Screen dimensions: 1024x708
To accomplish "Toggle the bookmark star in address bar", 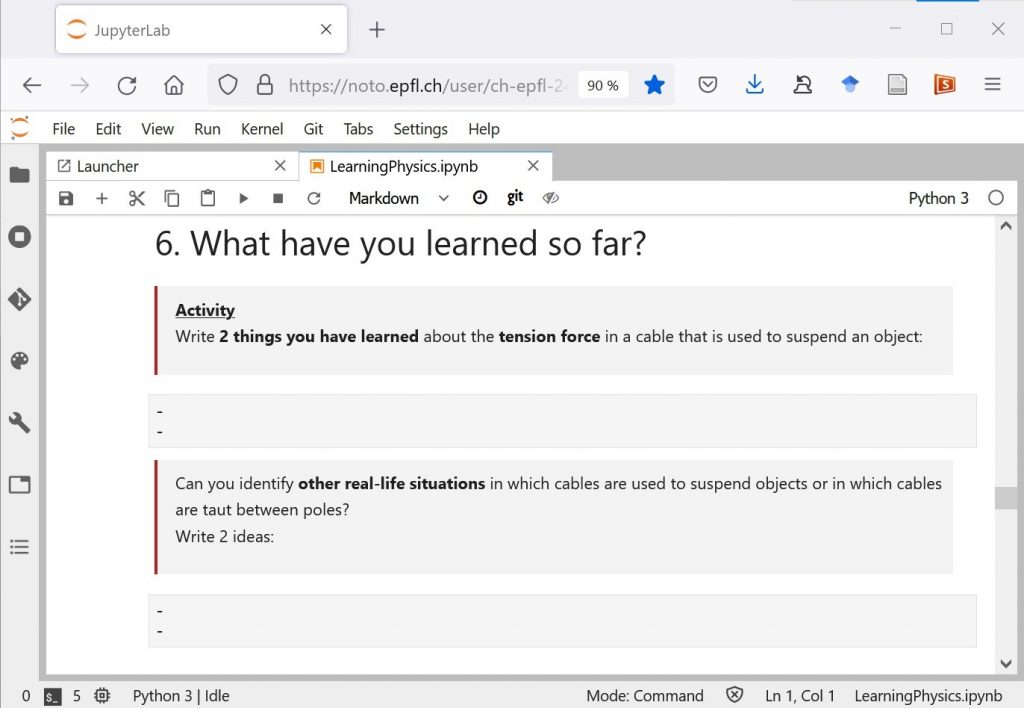I will click(x=654, y=85).
